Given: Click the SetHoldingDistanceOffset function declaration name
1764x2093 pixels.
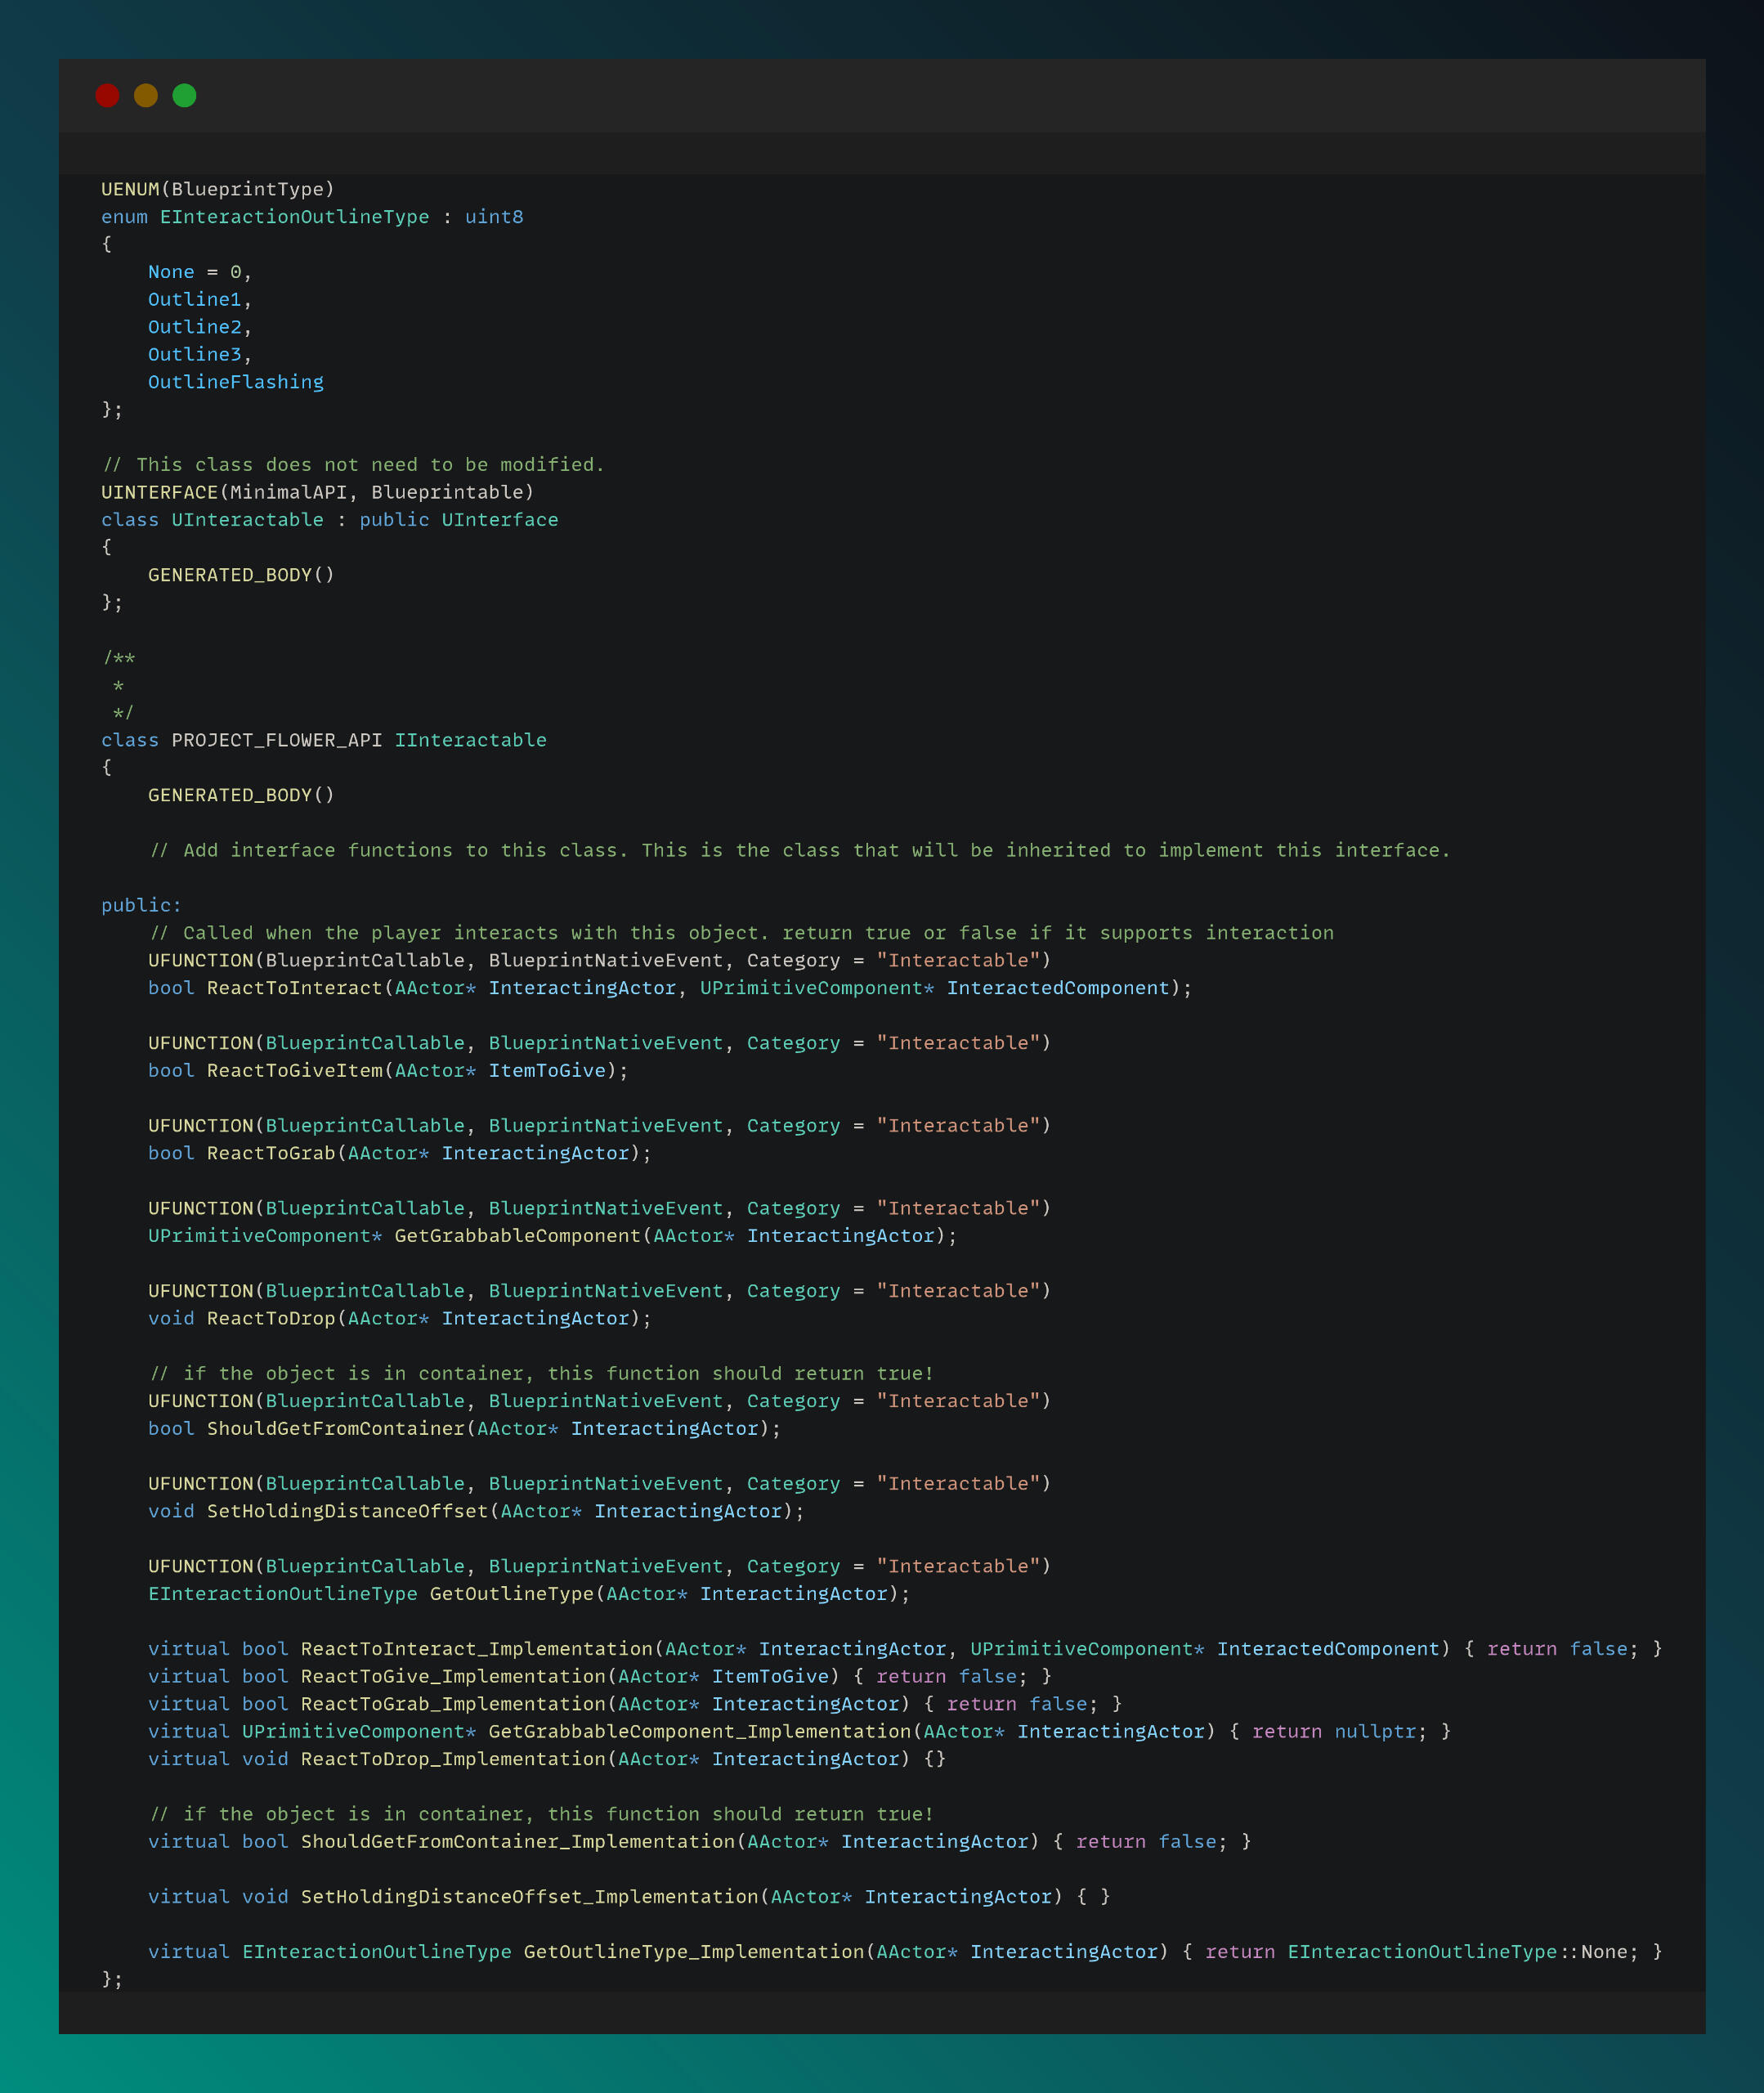Looking at the screenshot, I should click(x=347, y=1511).
